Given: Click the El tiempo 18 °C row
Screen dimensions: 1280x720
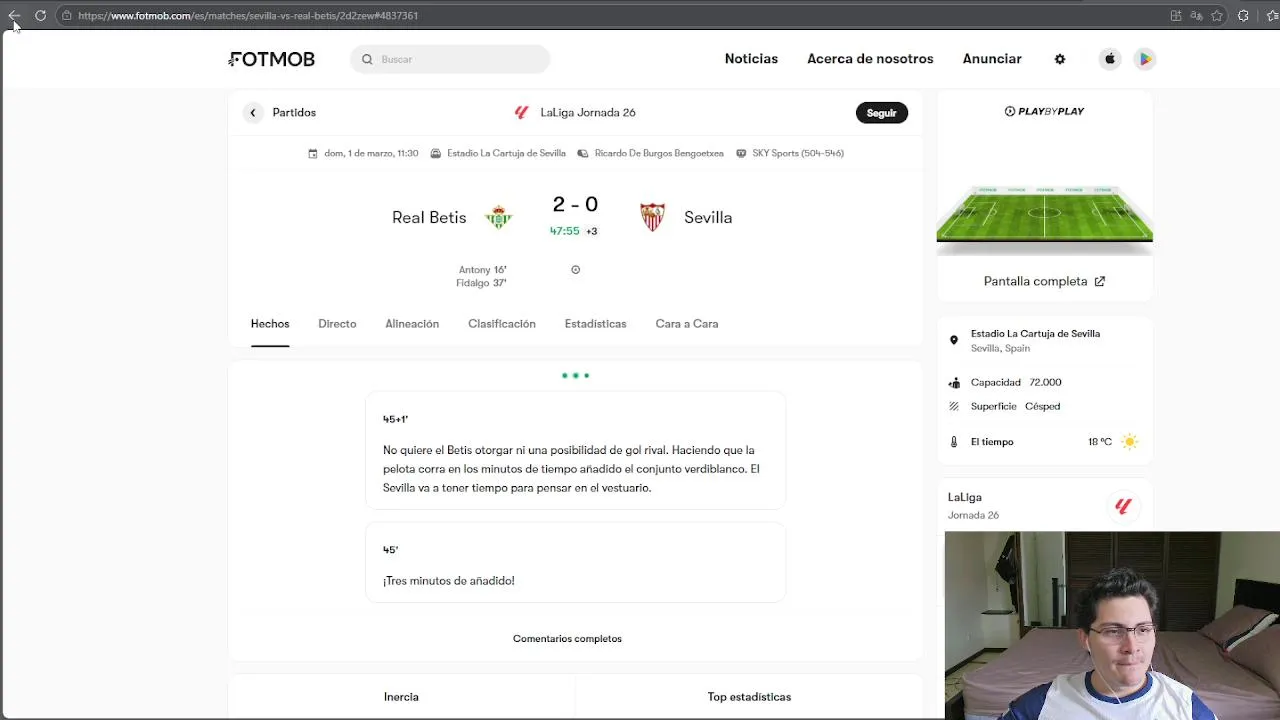Looking at the screenshot, I should coord(1044,441).
